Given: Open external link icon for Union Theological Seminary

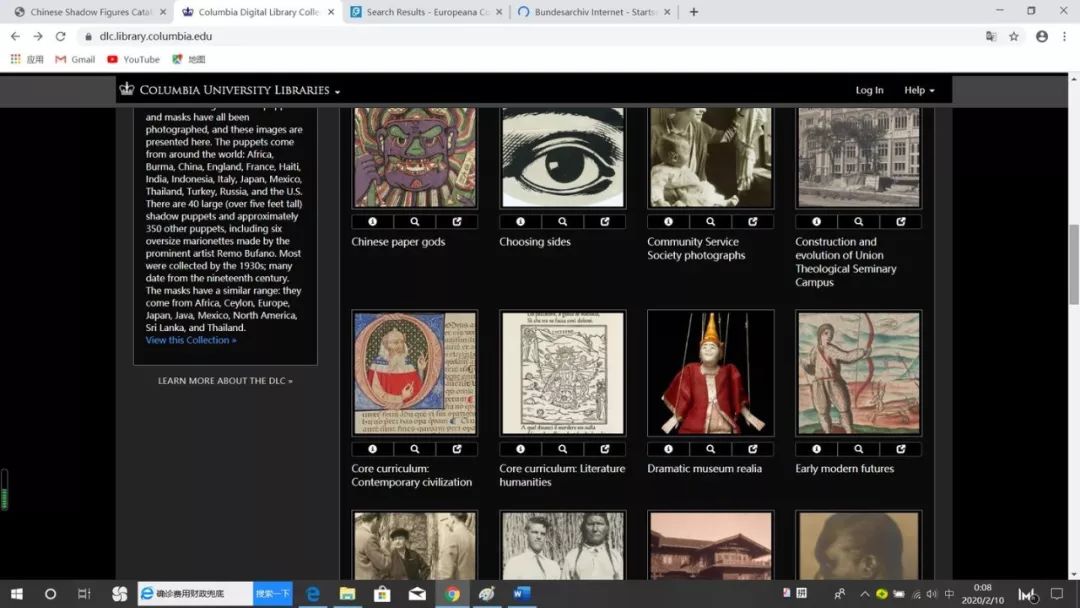Looking at the screenshot, I should (x=901, y=222).
